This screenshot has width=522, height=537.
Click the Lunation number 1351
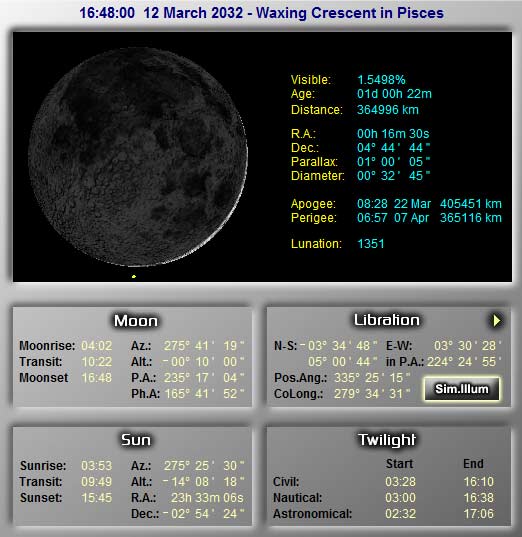click(371, 244)
